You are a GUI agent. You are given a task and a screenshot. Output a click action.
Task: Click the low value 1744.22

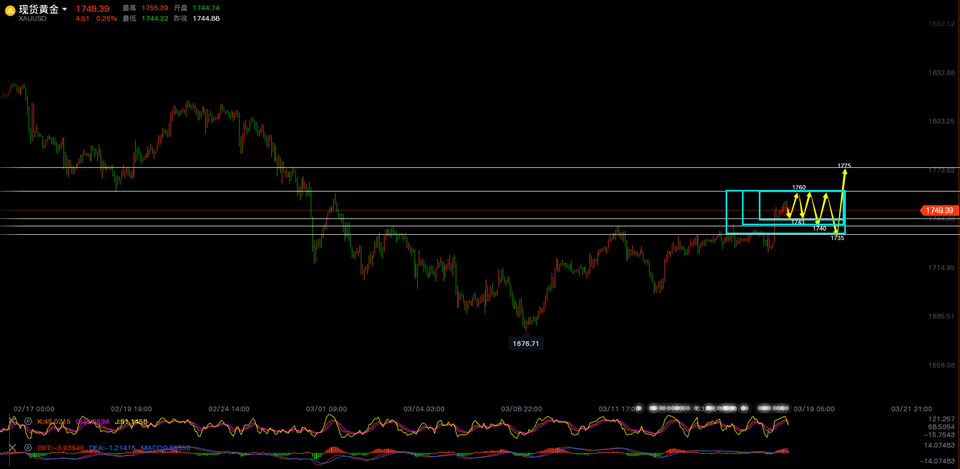point(154,18)
